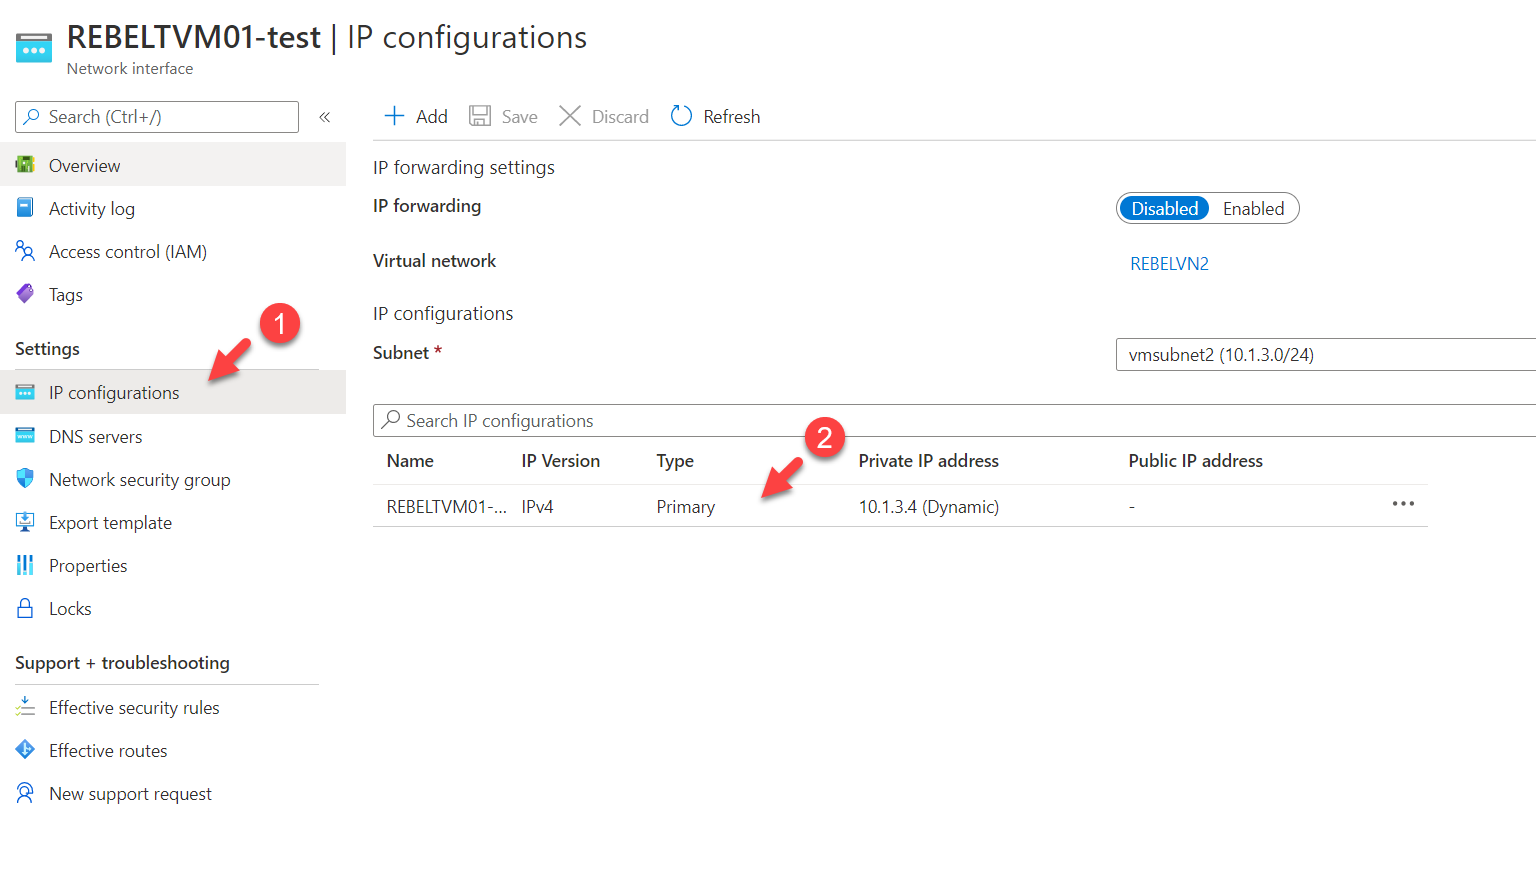Click the Network interface resource icon in header
Screen dimensions: 1536x877
tap(34, 47)
